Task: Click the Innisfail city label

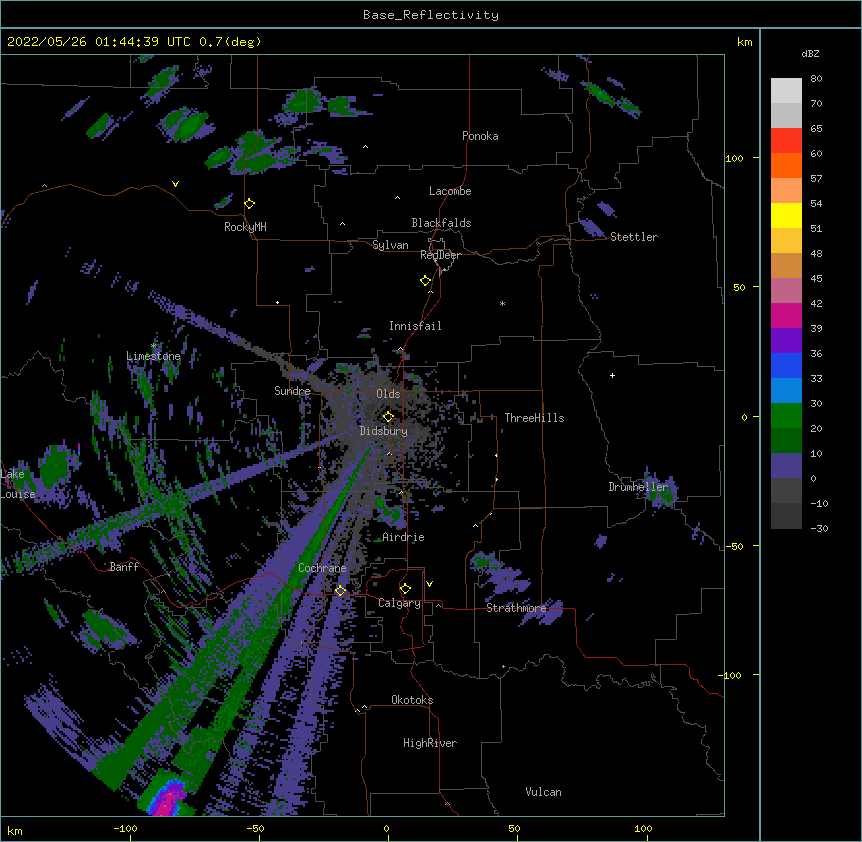Action: click(x=415, y=326)
